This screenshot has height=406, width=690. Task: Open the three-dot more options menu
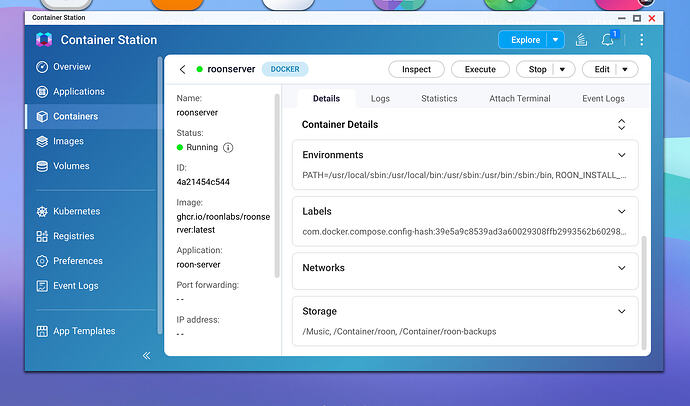(642, 40)
